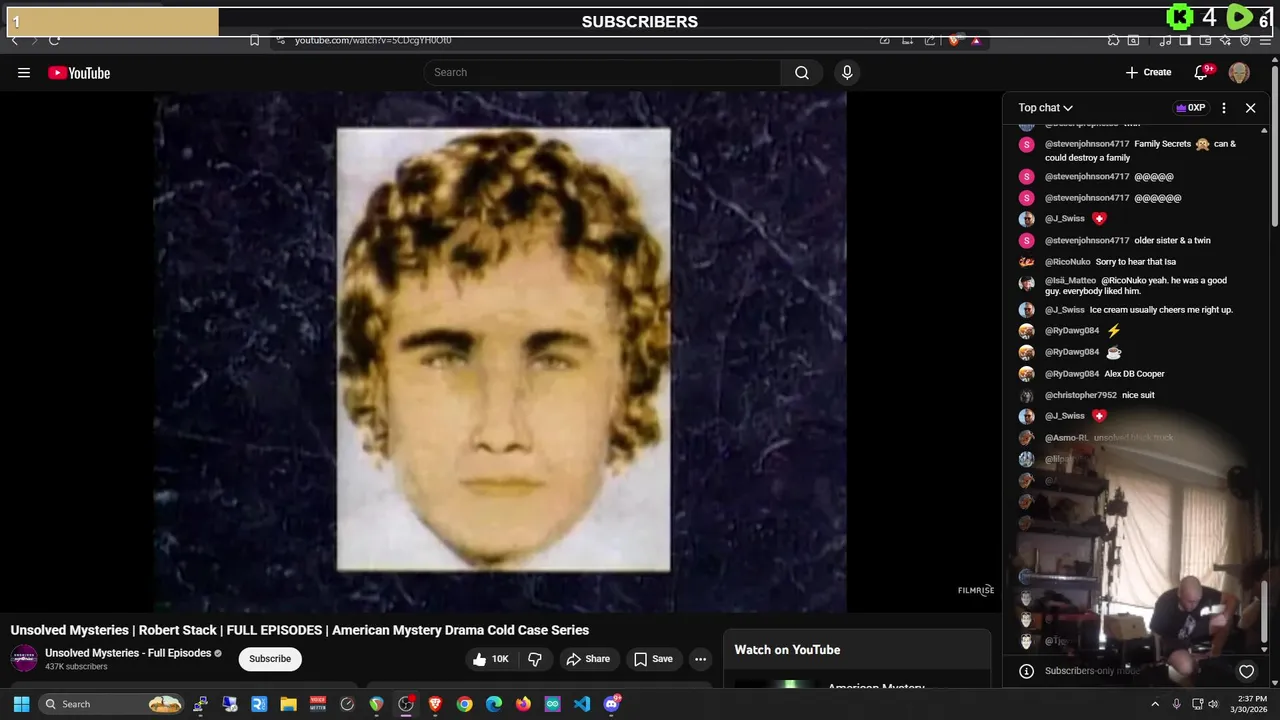Open the browser hamburger menu
Screen dimensions: 1280x720
[1264, 40]
